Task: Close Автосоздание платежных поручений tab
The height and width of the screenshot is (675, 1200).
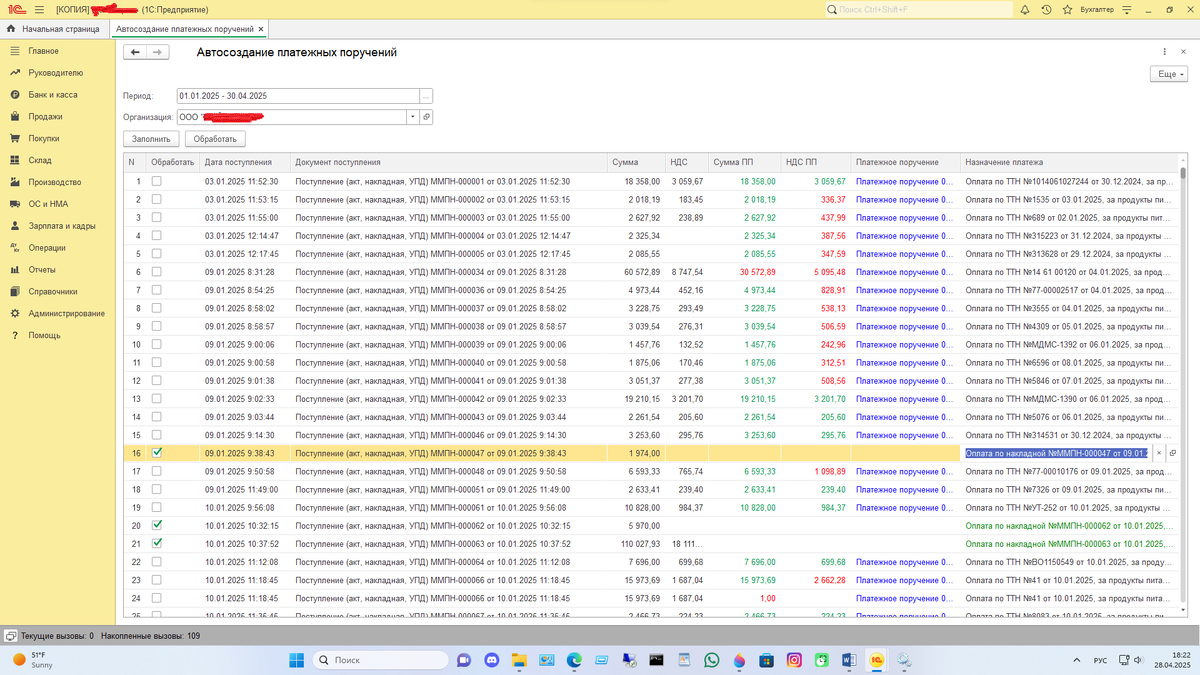Action: point(261,29)
